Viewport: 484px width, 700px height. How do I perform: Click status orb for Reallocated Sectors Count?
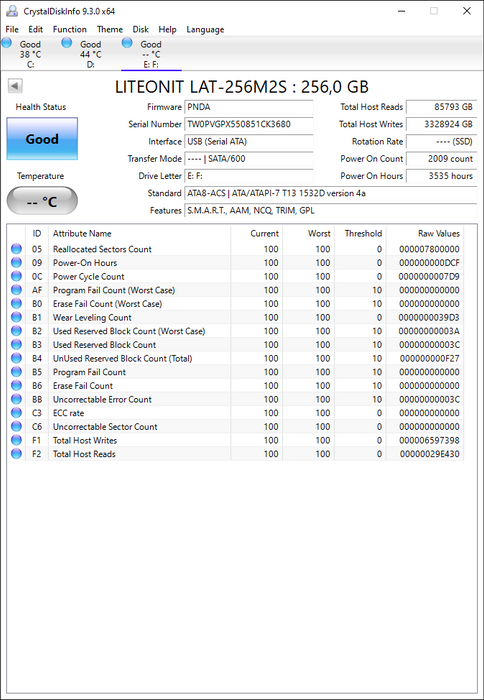coord(17,249)
